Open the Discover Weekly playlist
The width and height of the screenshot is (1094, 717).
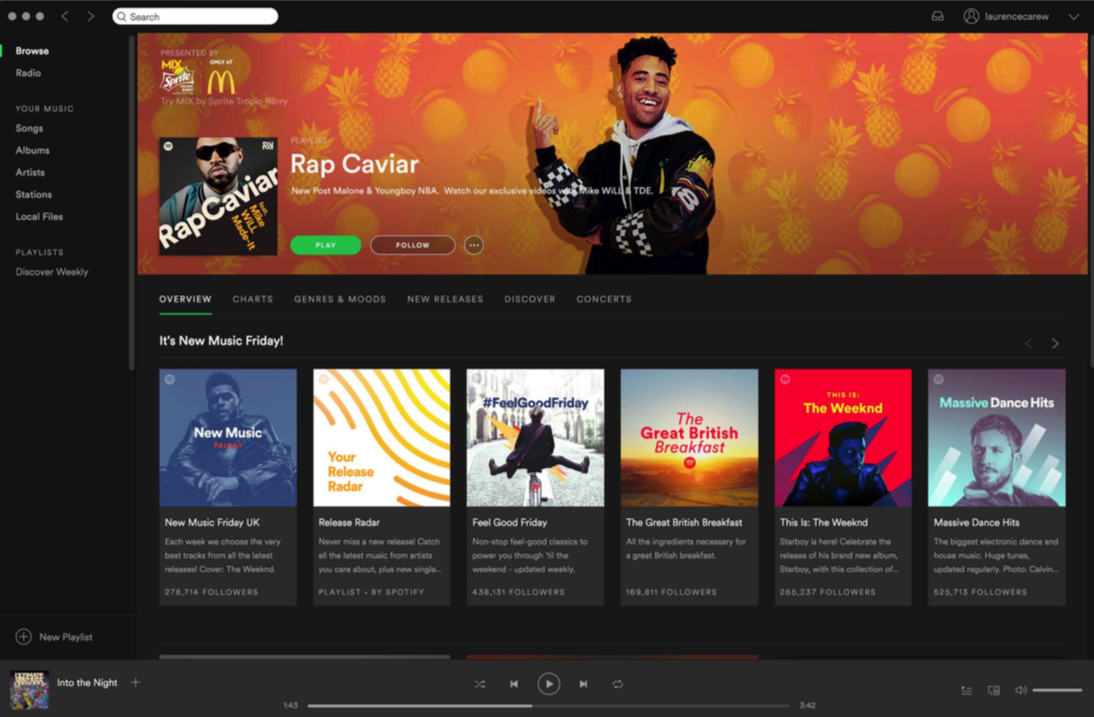click(52, 272)
